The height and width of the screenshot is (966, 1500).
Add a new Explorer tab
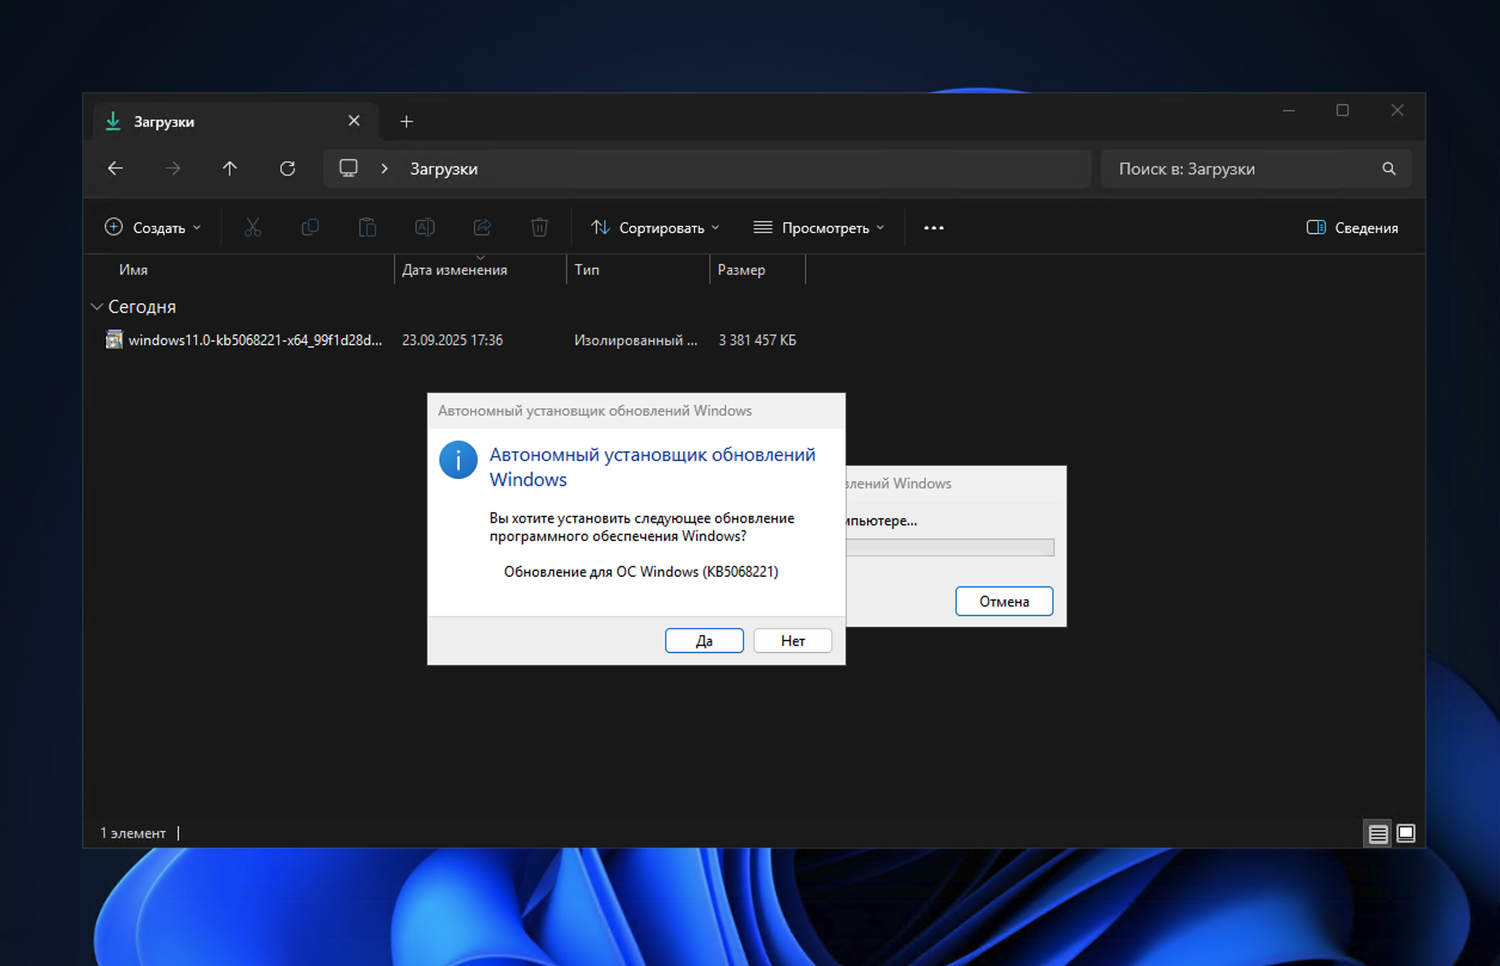tap(406, 122)
